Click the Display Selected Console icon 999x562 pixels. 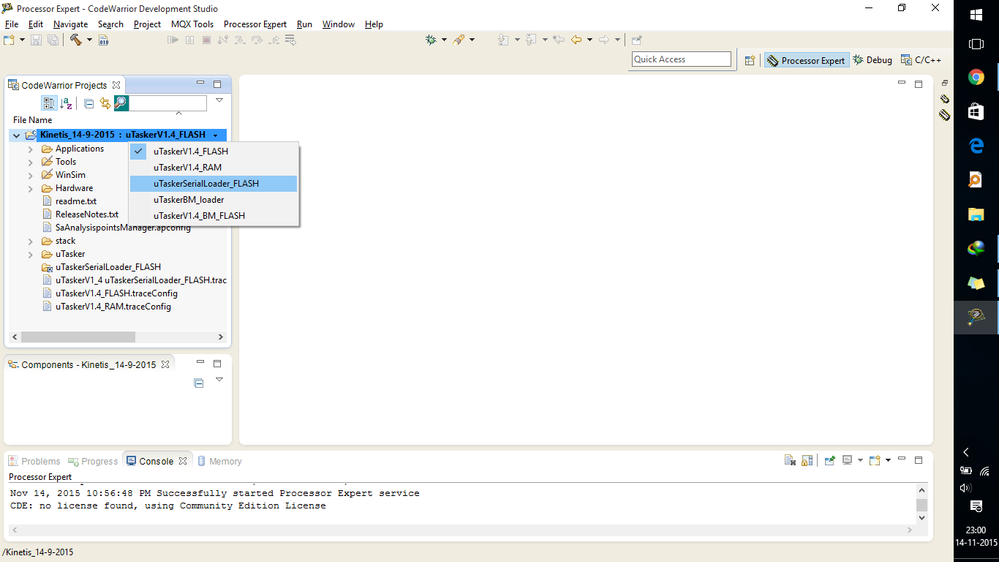coord(847,460)
